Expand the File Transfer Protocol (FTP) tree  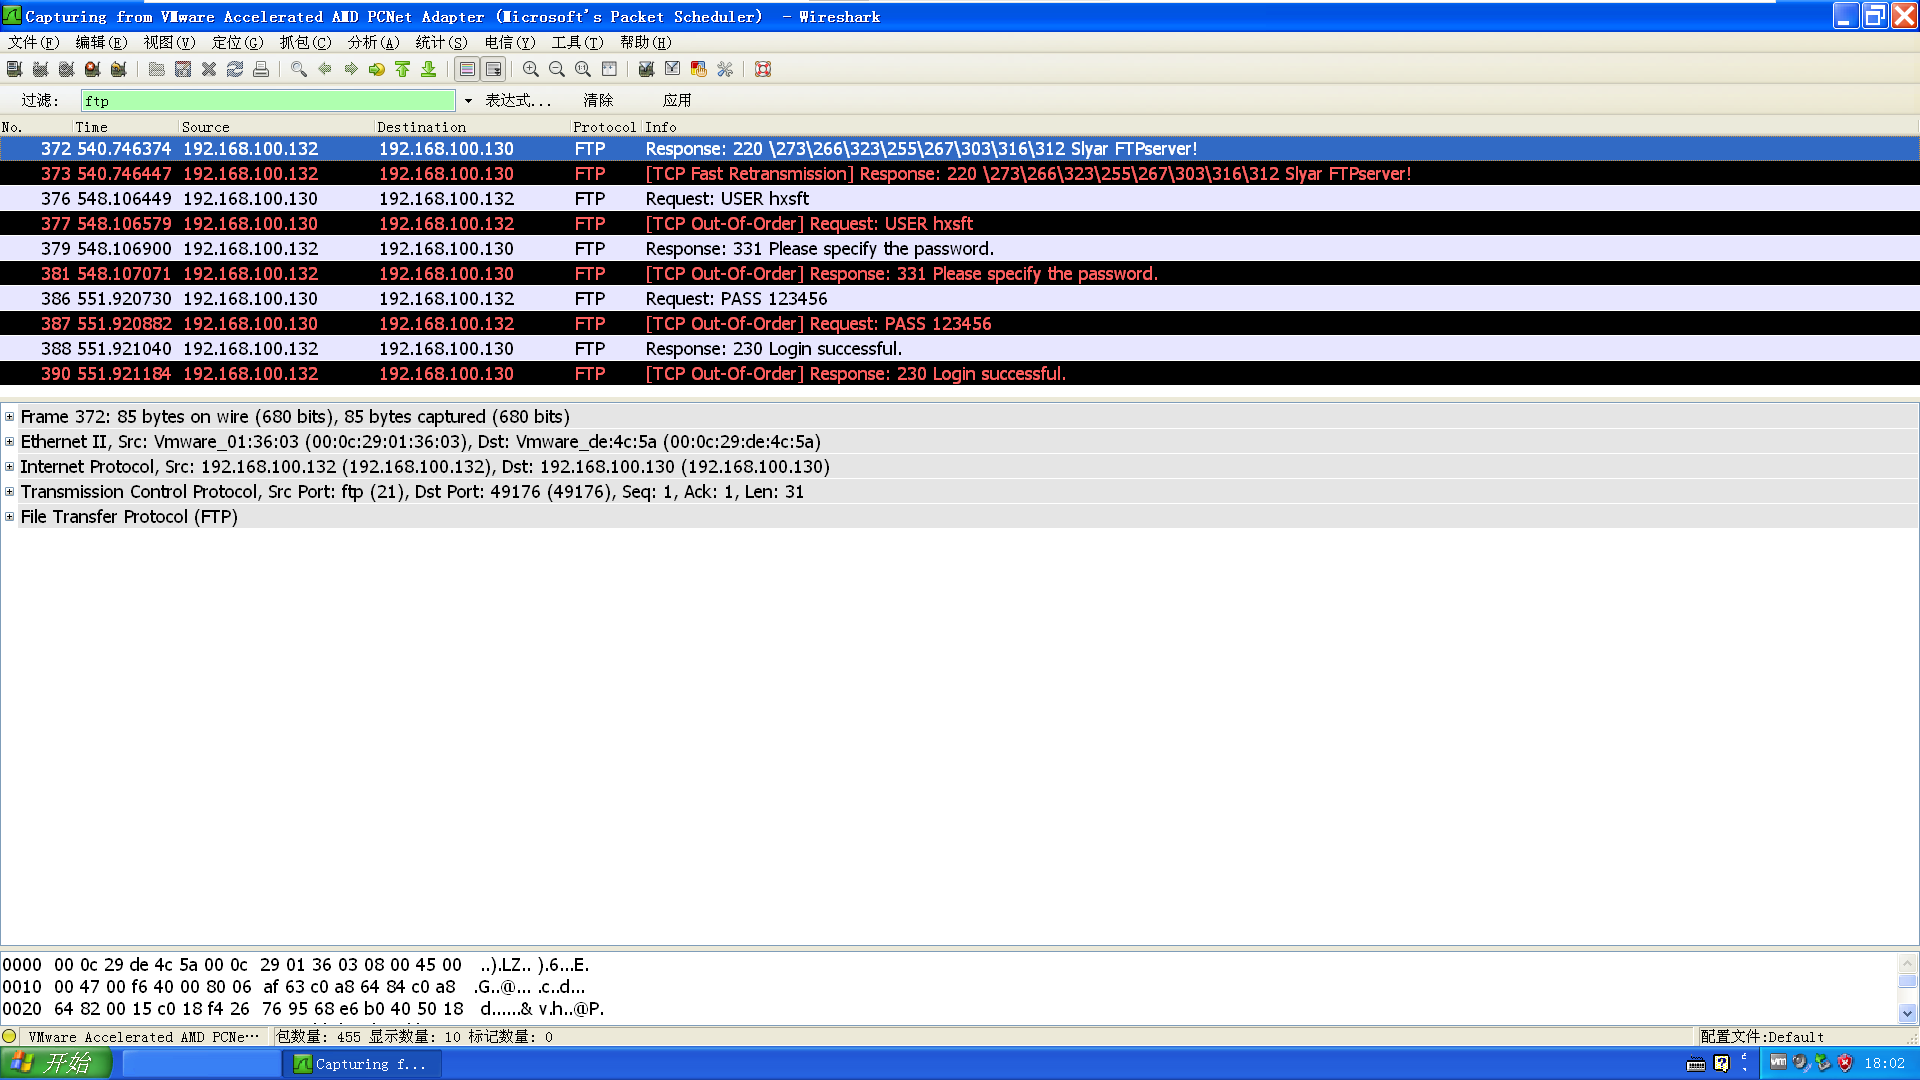pos(10,517)
